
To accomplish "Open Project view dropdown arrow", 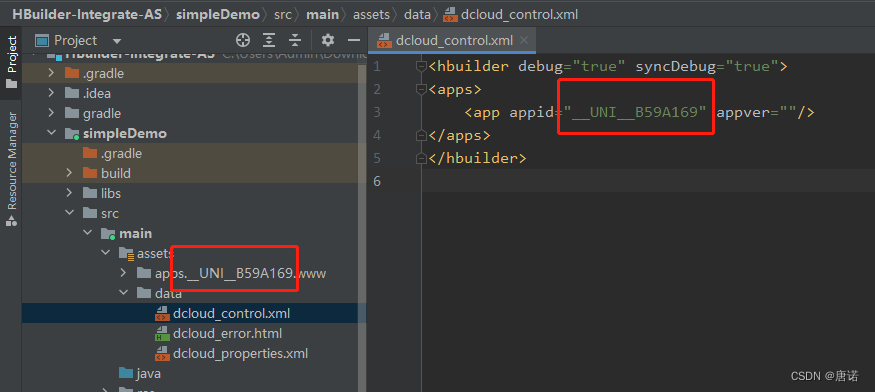I will click(x=117, y=41).
